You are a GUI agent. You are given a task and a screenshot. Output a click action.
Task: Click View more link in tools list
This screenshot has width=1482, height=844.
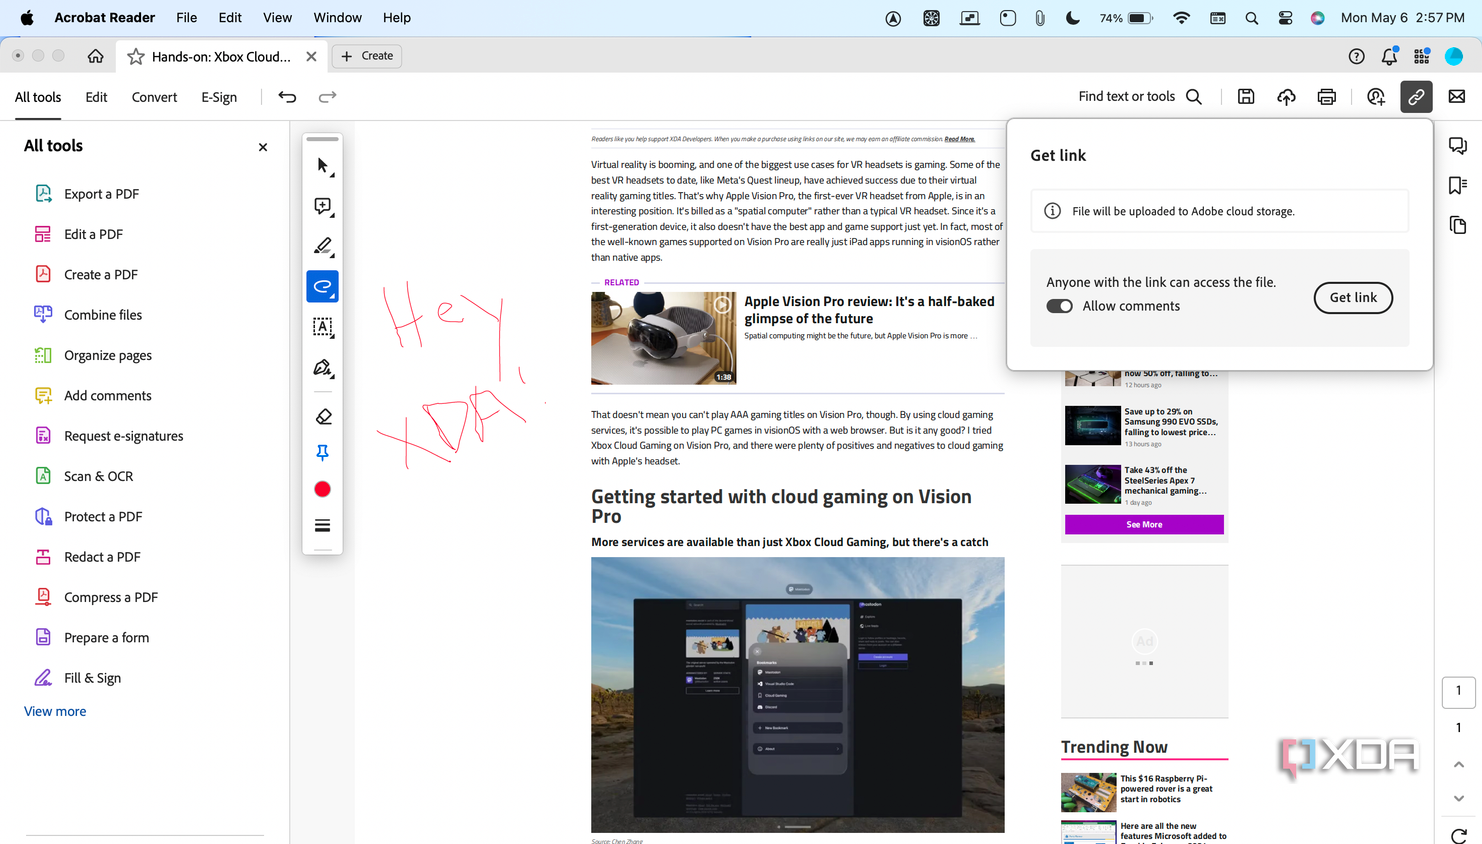click(55, 711)
